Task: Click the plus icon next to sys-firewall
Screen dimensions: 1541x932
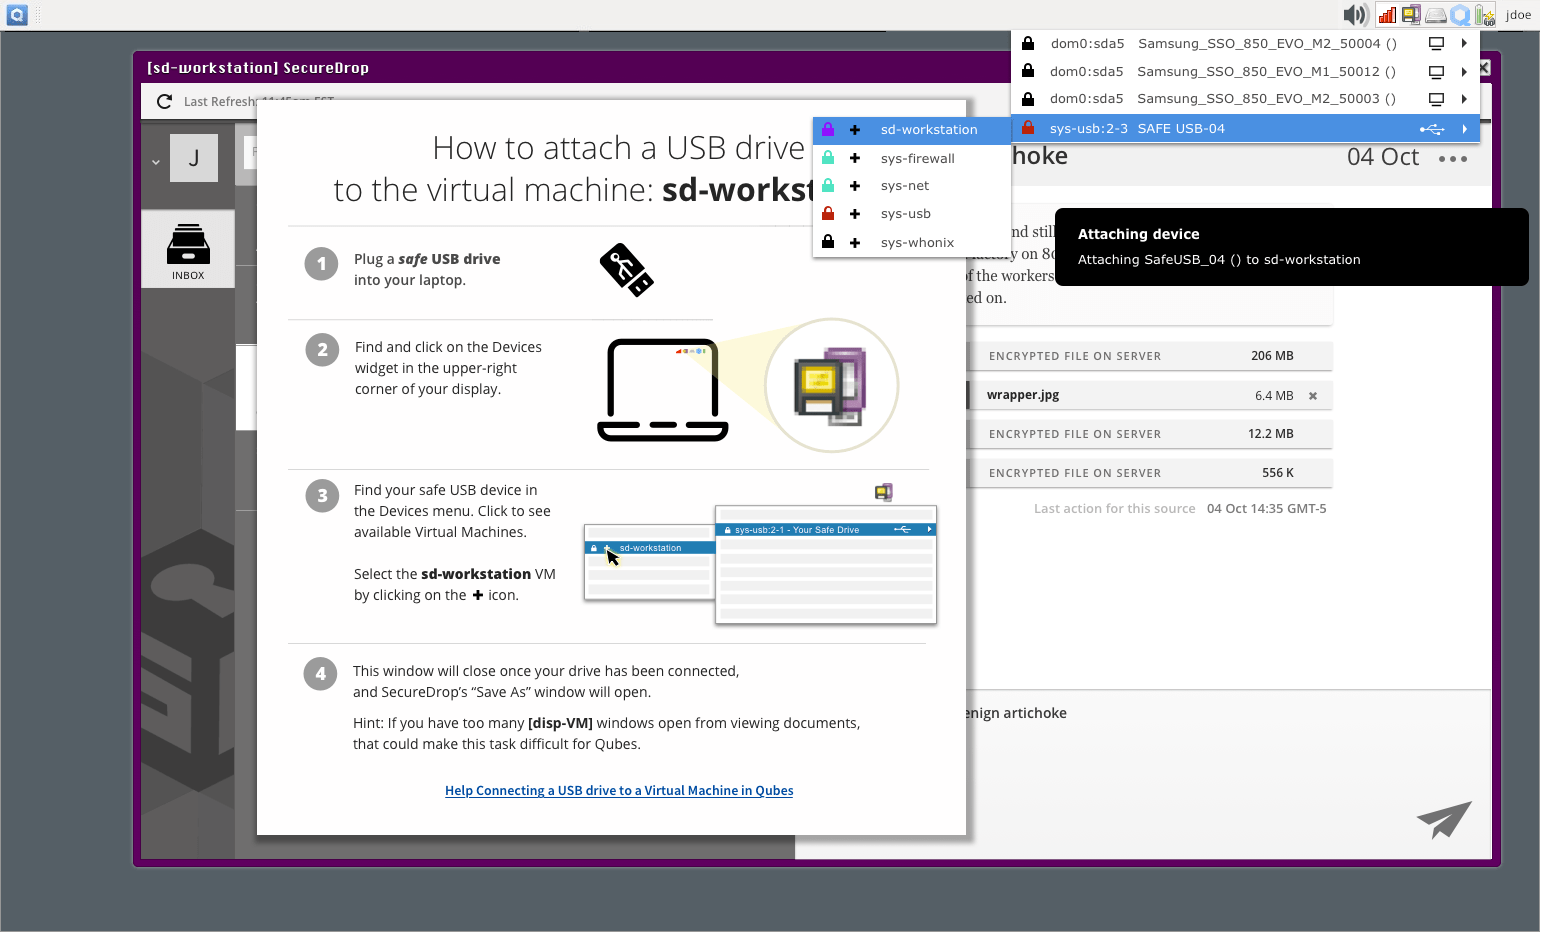Action: click(x=855, y=158)
